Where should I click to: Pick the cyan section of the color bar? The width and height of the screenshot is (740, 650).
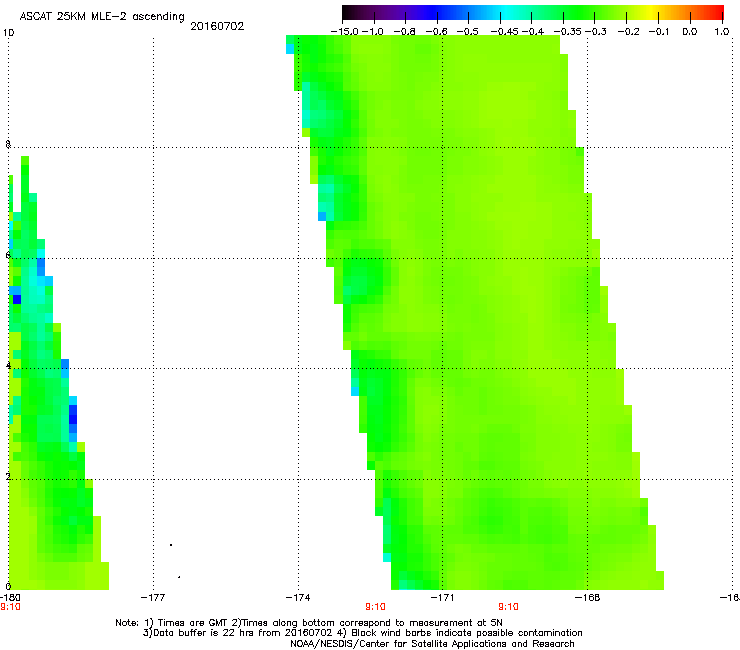point(507,13)
